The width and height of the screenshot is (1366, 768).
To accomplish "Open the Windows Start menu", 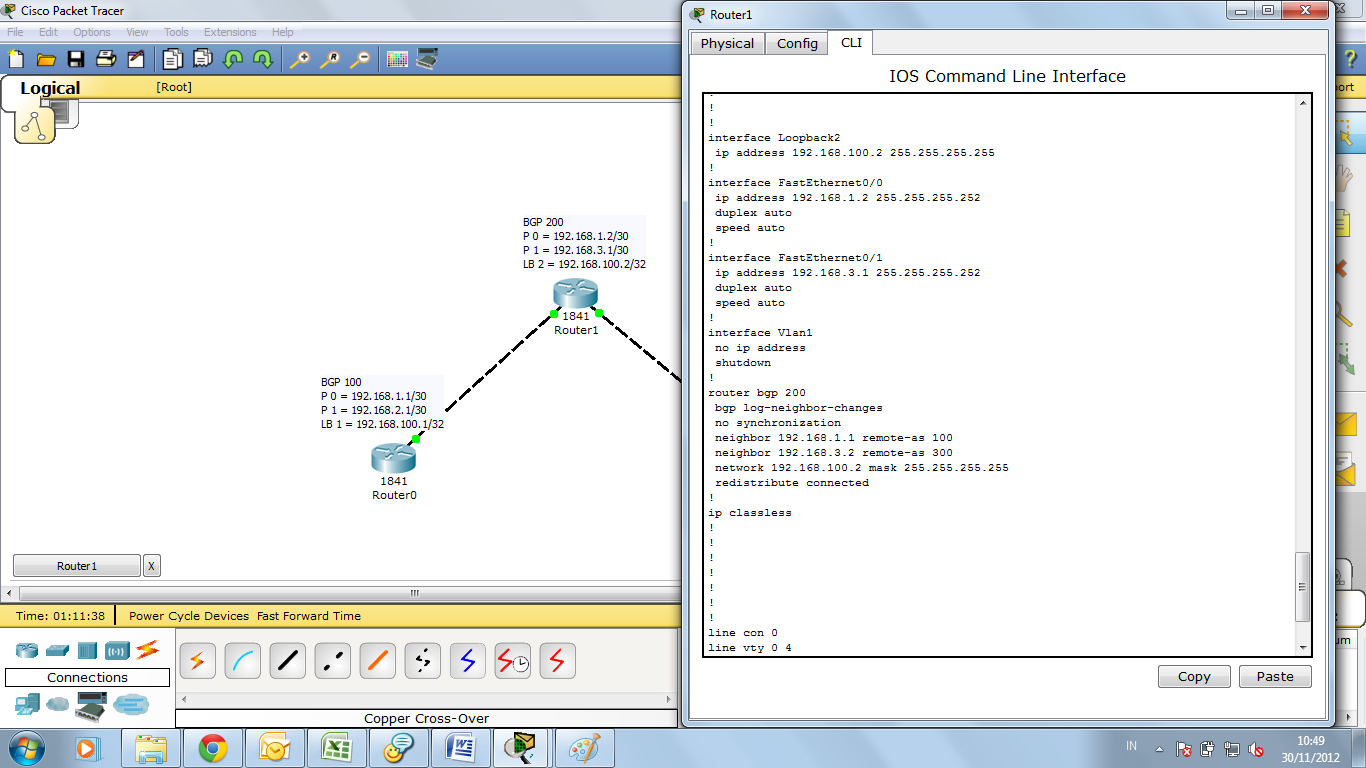I will [x=25, y=748].
